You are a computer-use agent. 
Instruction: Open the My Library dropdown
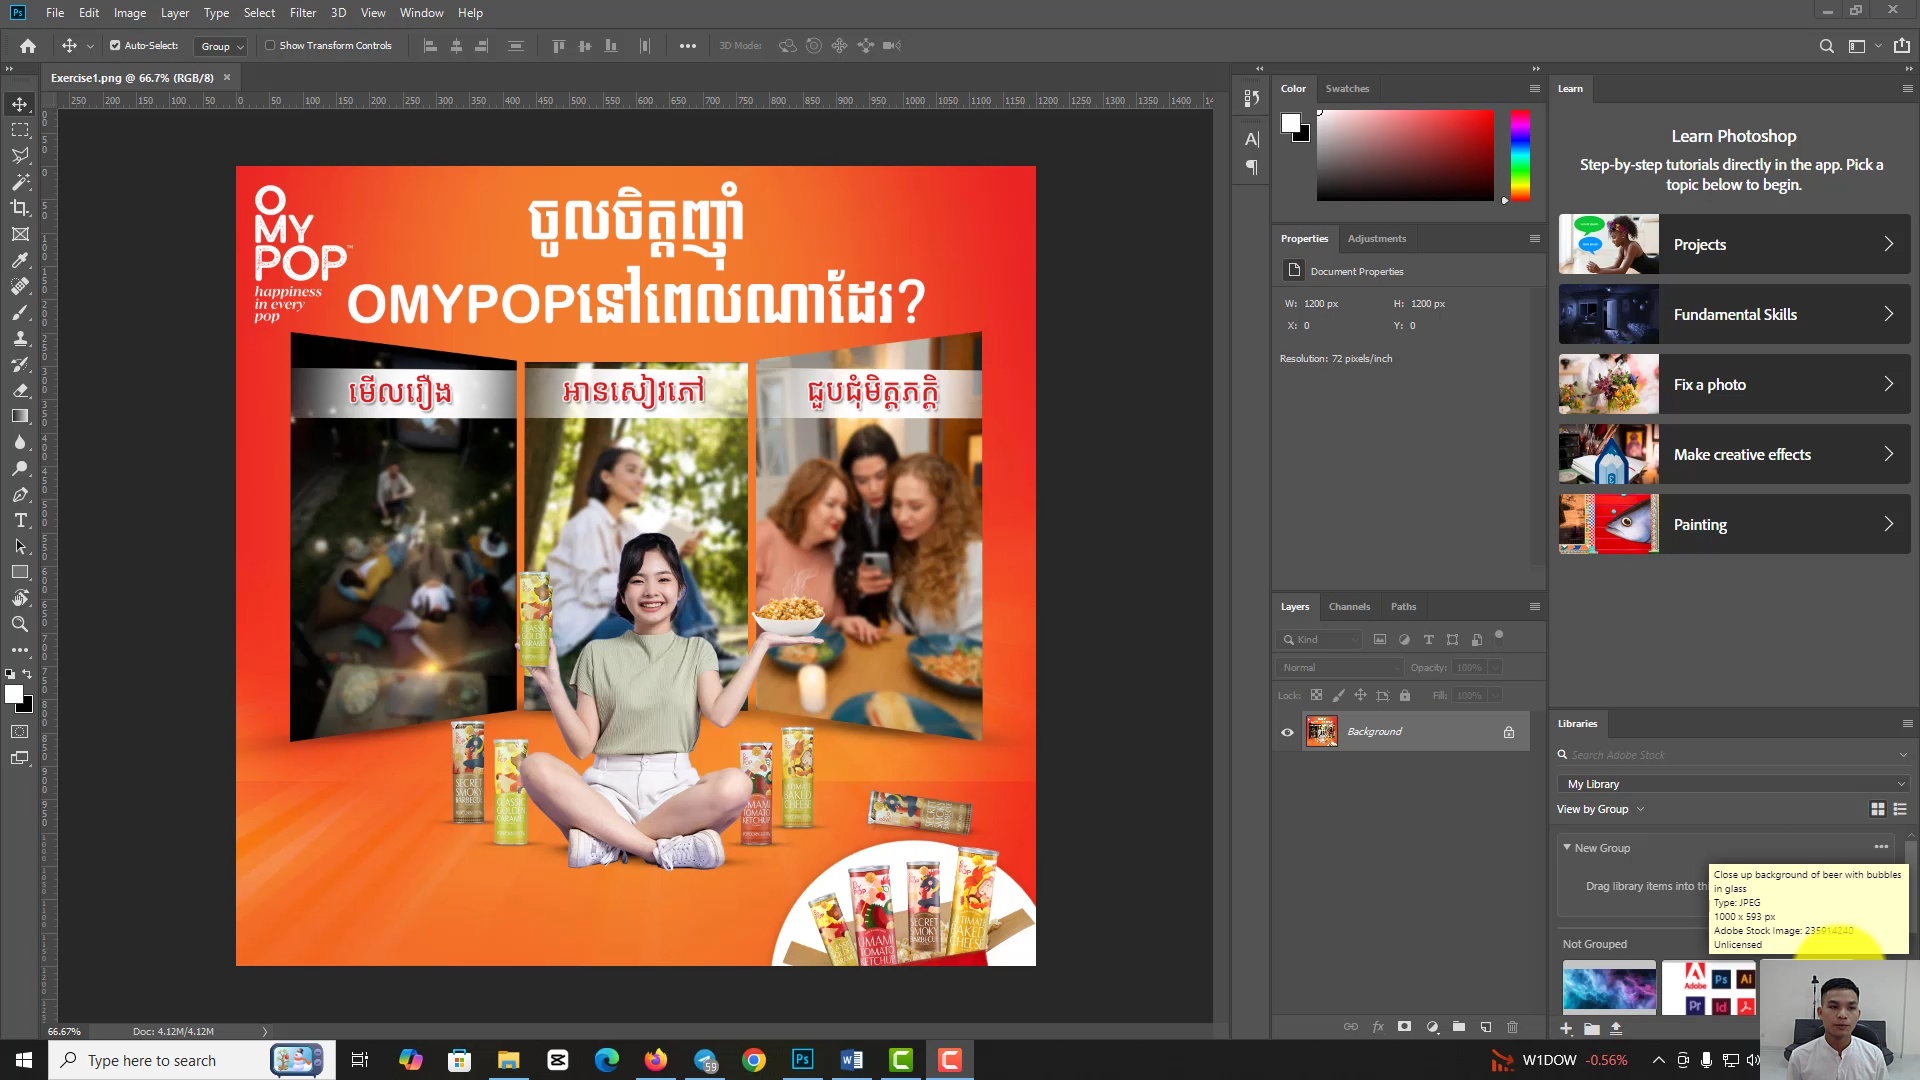click(1733, 784)
